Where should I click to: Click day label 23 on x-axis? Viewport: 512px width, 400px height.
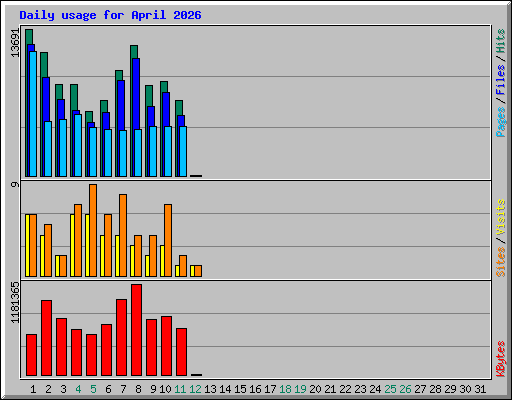(x=360, y=389)
